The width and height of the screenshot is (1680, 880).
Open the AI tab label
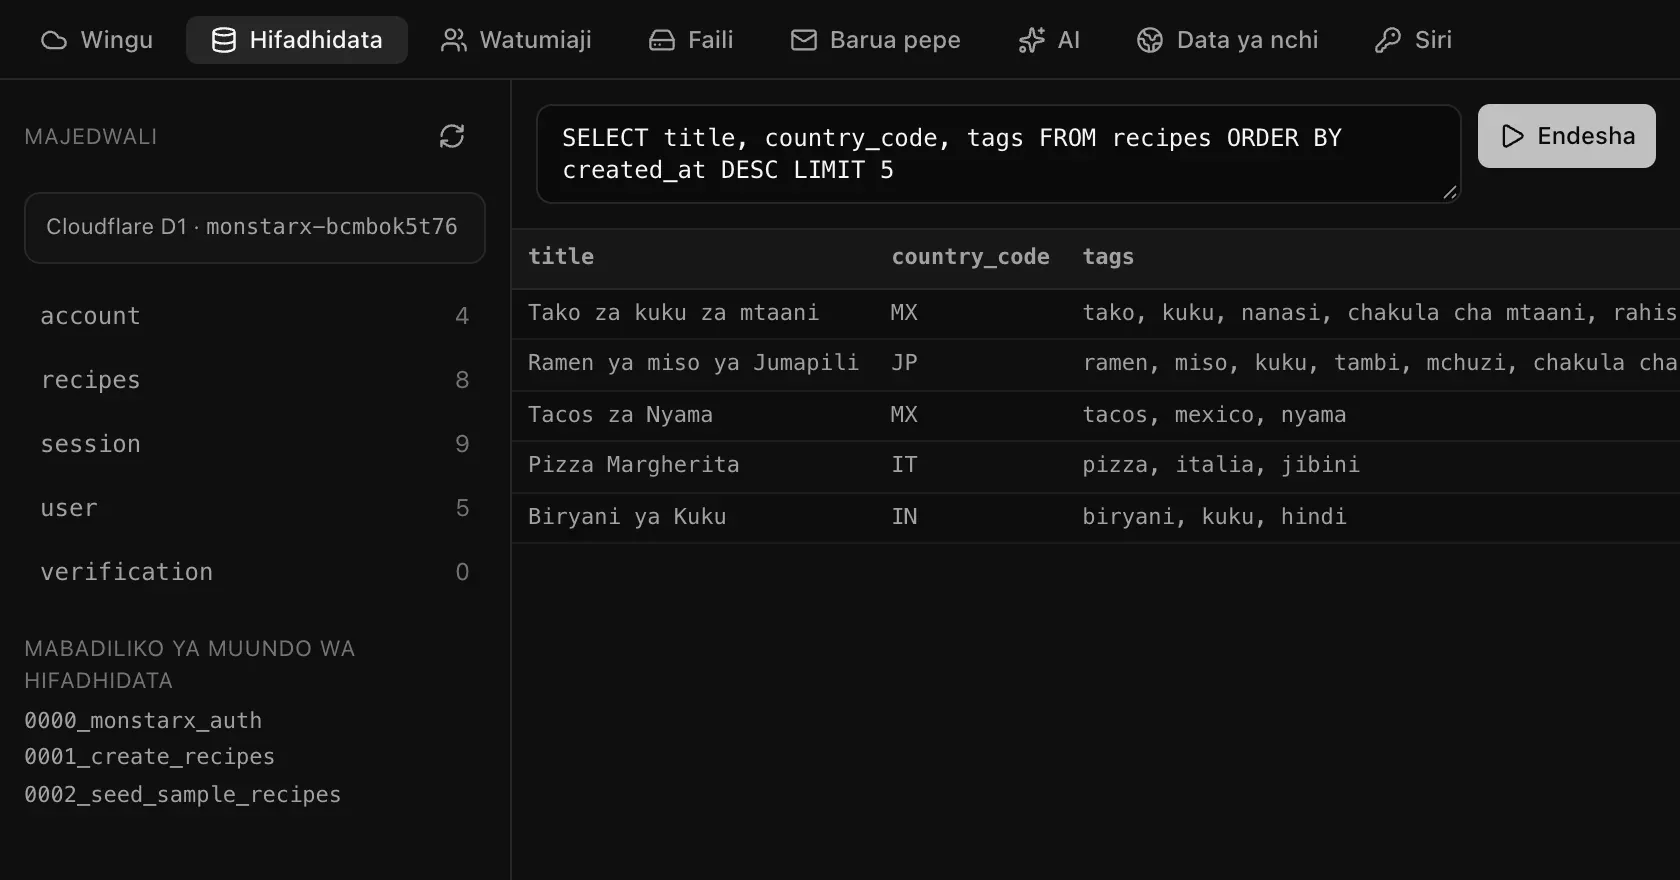point(1069,40)
